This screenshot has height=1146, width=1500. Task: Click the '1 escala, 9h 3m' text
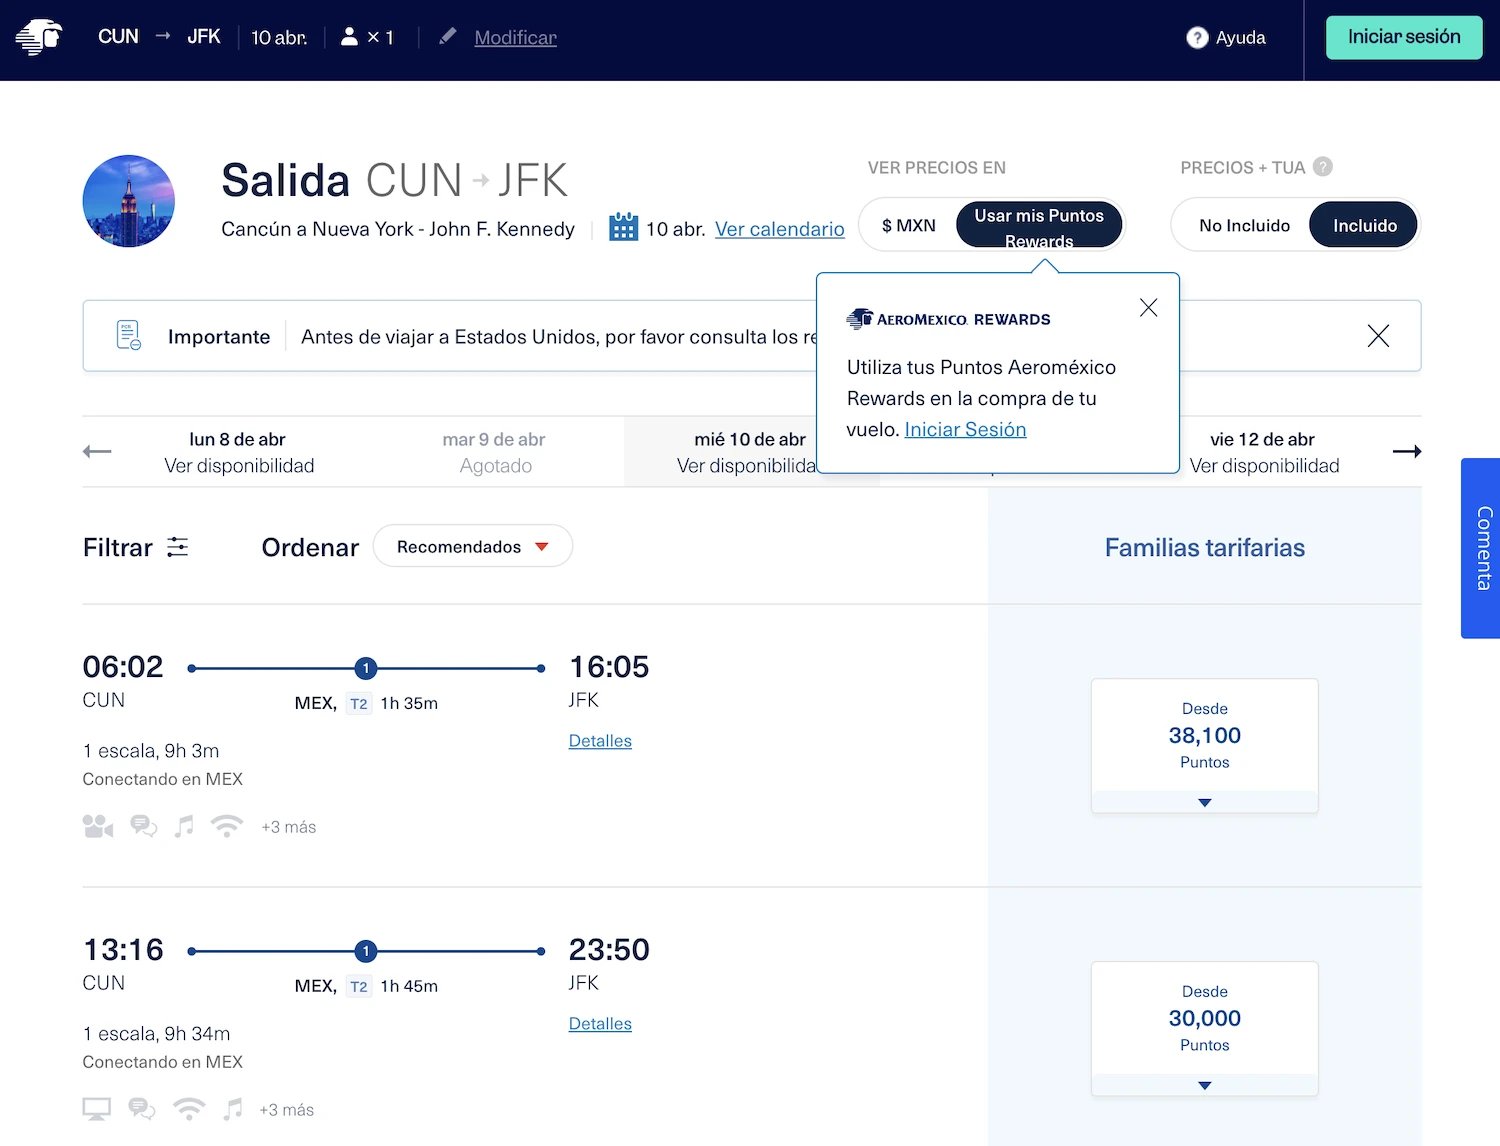pos(151,751)
